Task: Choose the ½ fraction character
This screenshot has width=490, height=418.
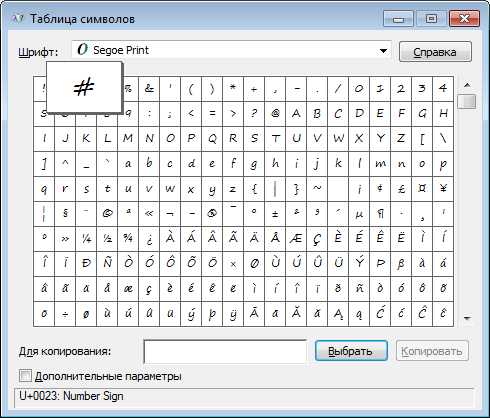Action: (107, 239)
